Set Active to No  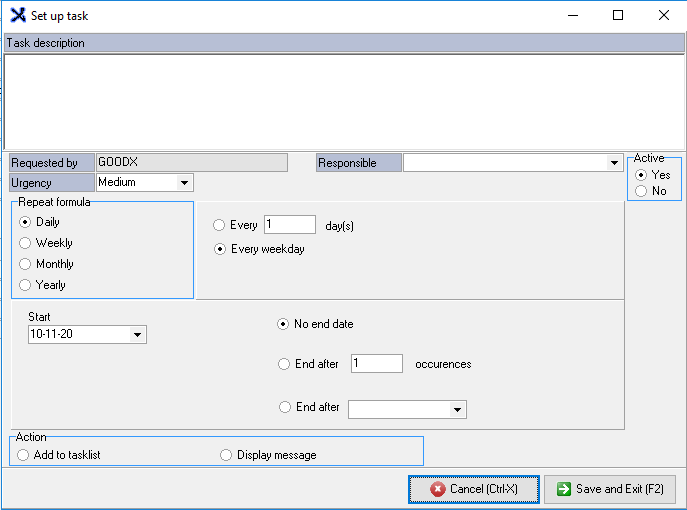point(641,191)
